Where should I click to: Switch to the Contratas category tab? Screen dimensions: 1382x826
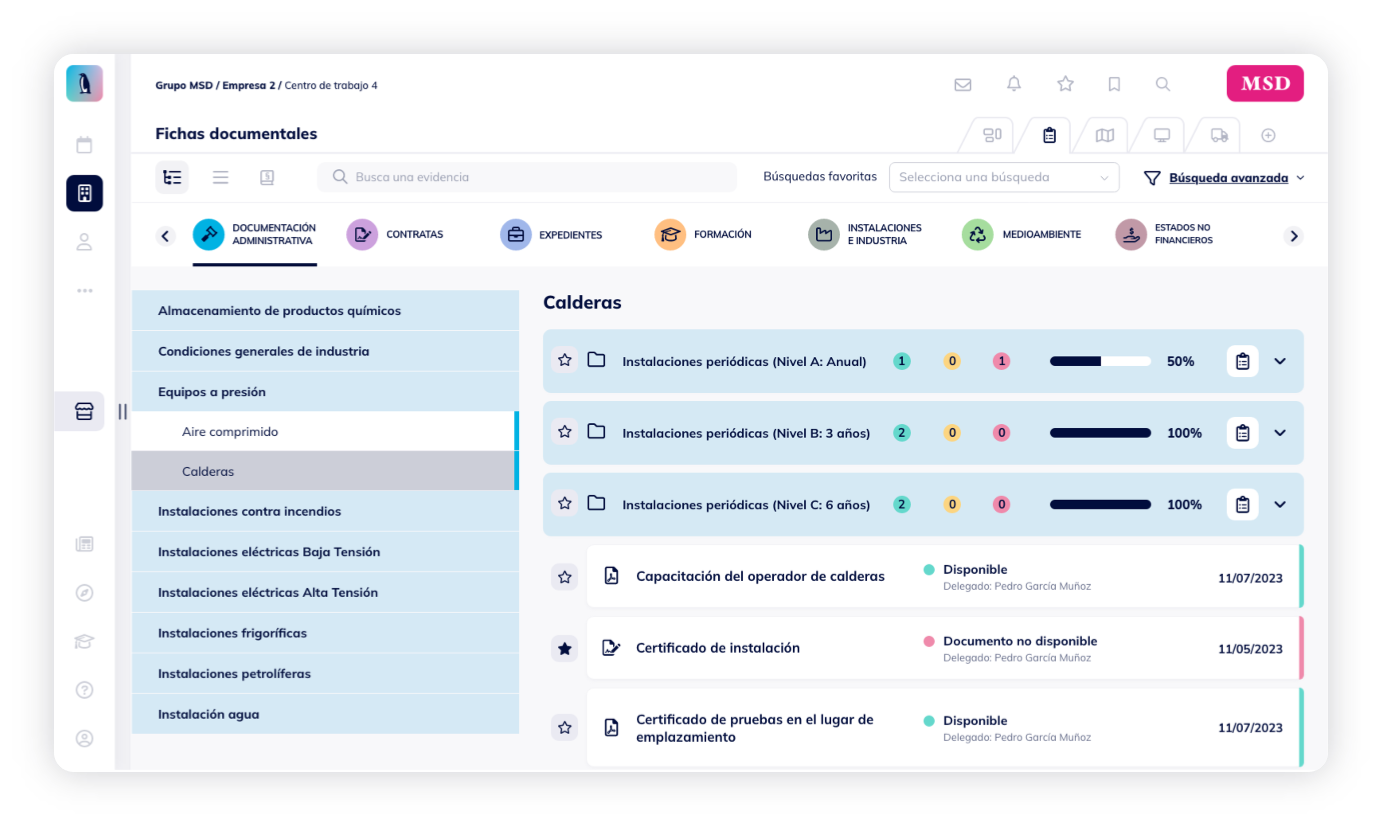point(396,235)
